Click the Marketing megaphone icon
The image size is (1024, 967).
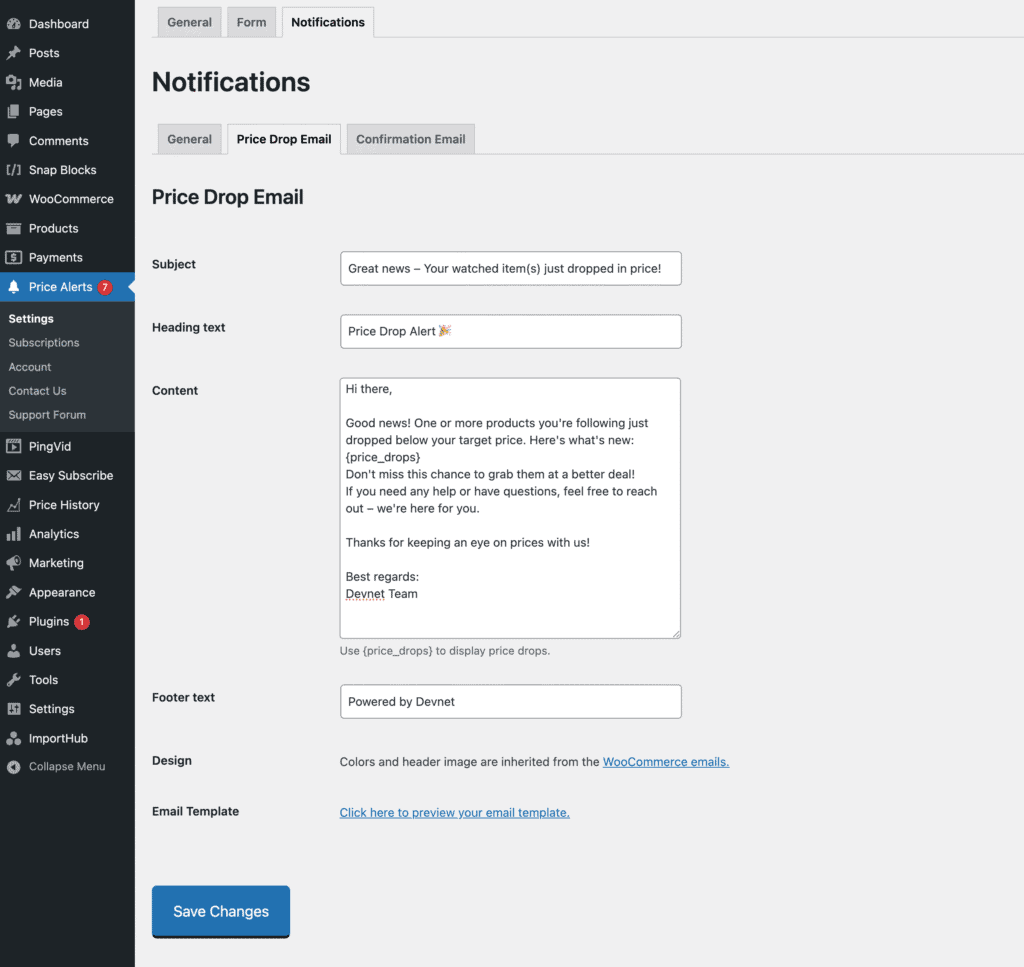[x=14, y=563]
